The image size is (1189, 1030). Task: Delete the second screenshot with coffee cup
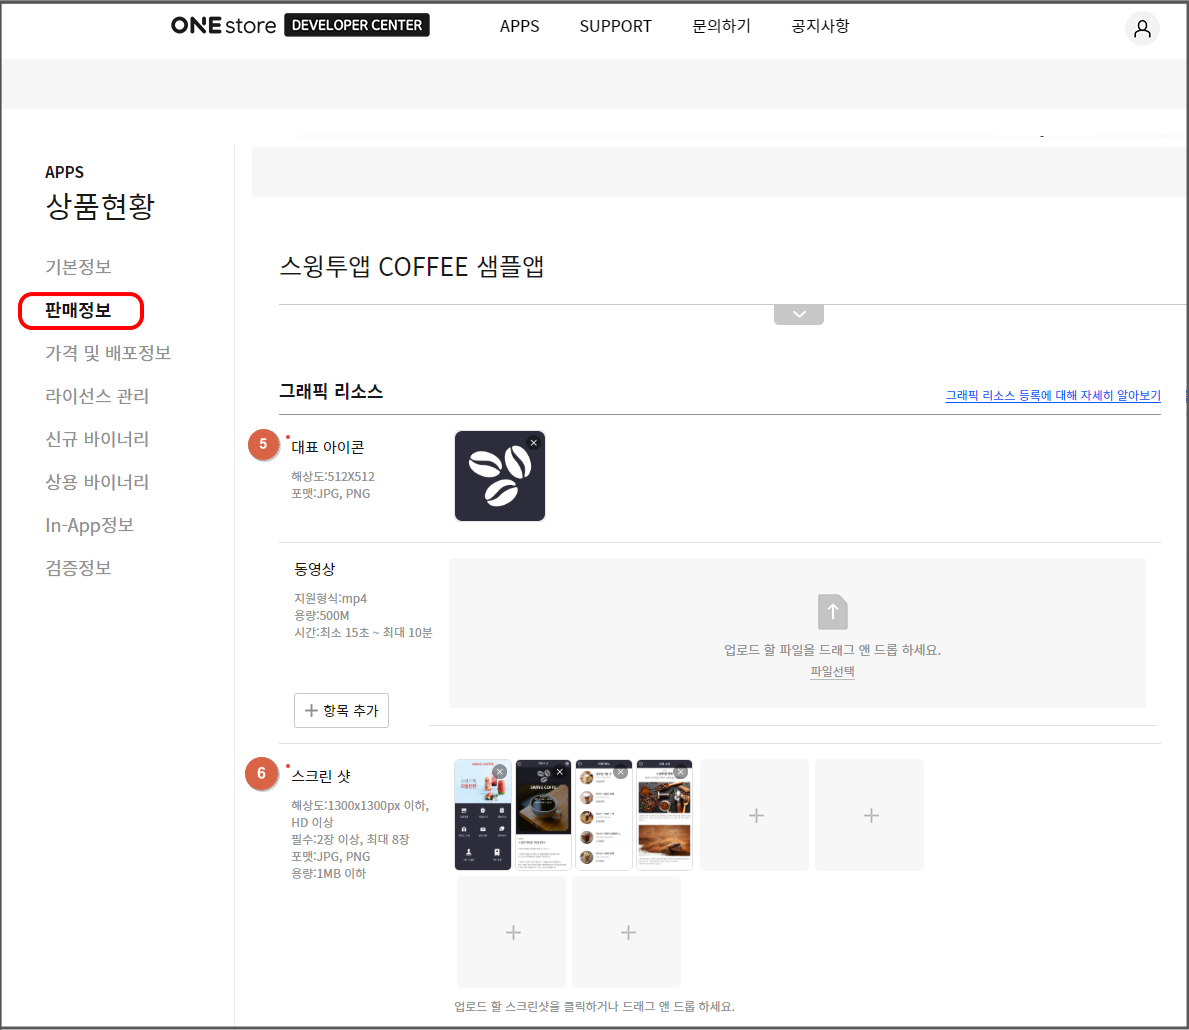559,772
